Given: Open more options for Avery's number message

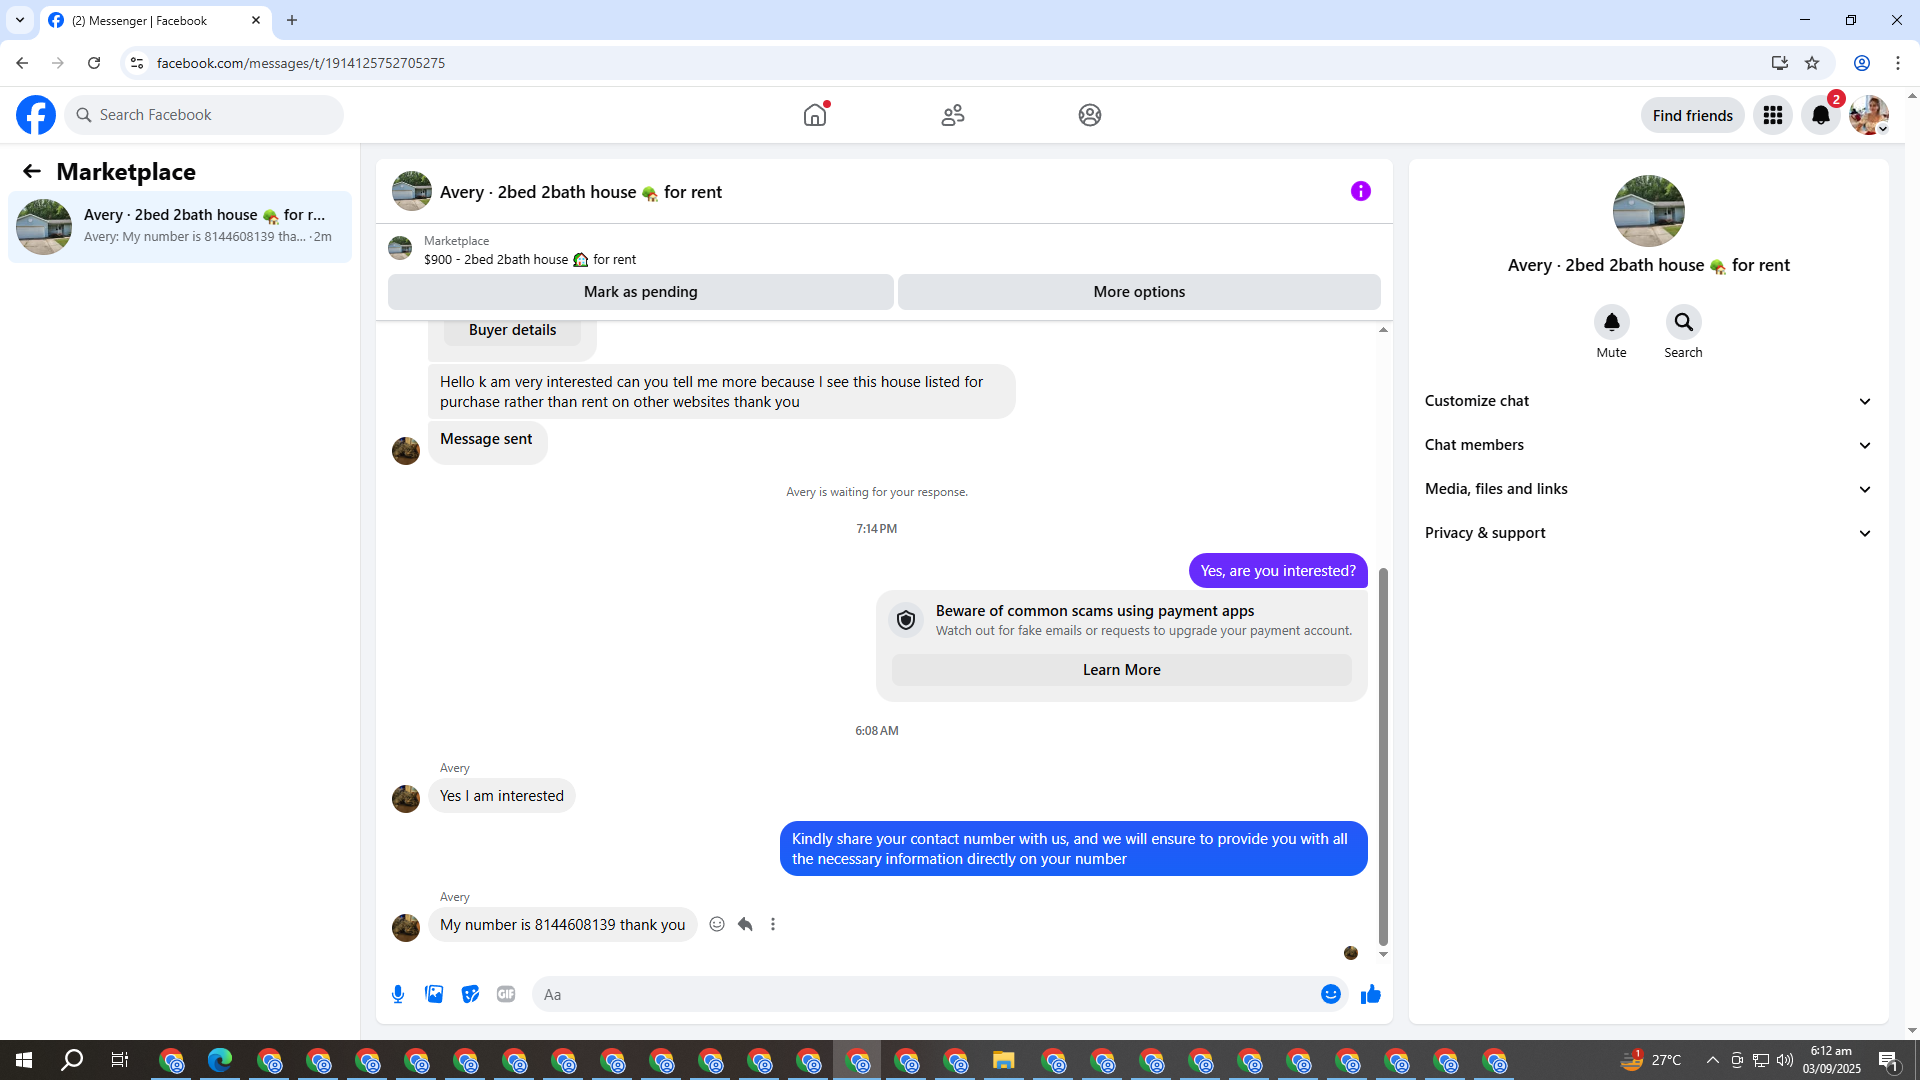Looking at the screenshot, I should tap(773, 924).
